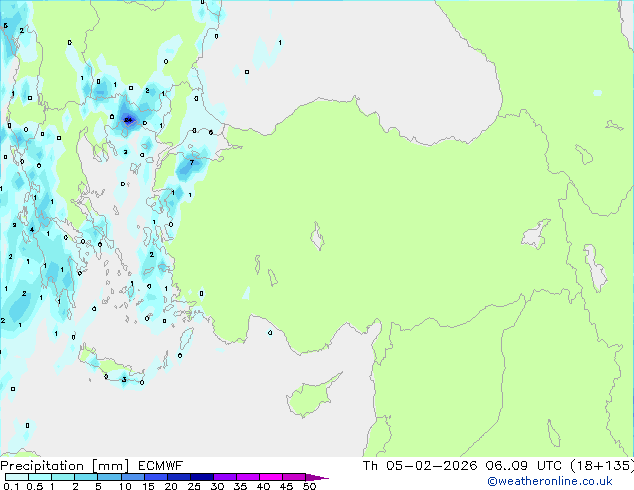This screenshot has width=634, height=490.
Task: Click the 1–2 mm legend swatch
Action: click(63, 477)
